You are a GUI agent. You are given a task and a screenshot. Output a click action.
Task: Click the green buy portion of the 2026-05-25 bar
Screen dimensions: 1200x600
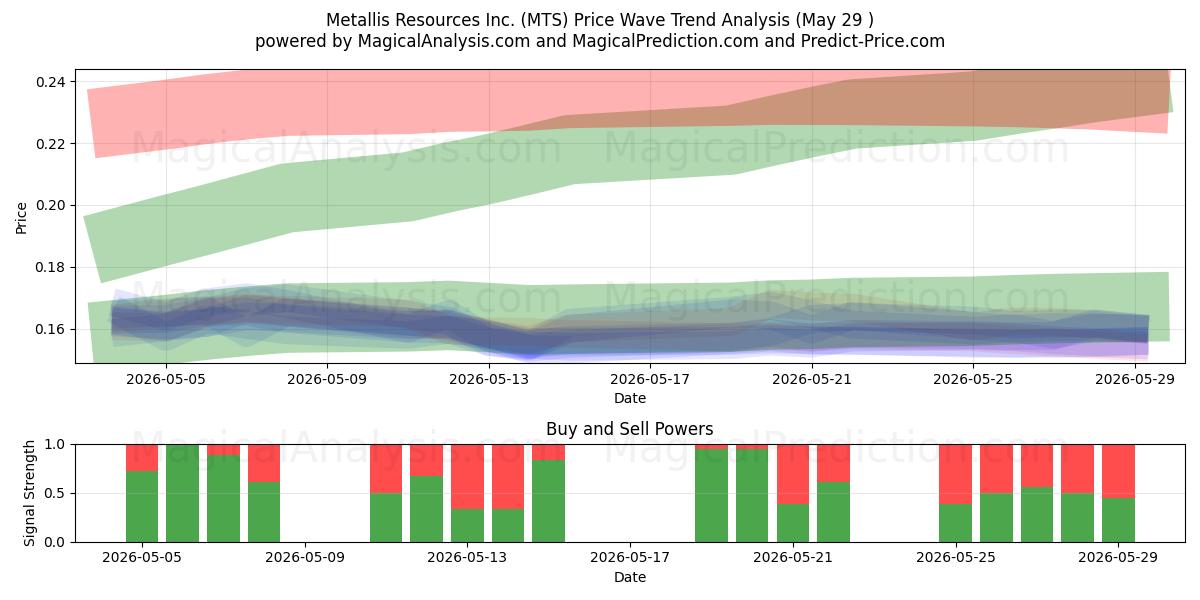pyautogui.click(x=956, y=523)
